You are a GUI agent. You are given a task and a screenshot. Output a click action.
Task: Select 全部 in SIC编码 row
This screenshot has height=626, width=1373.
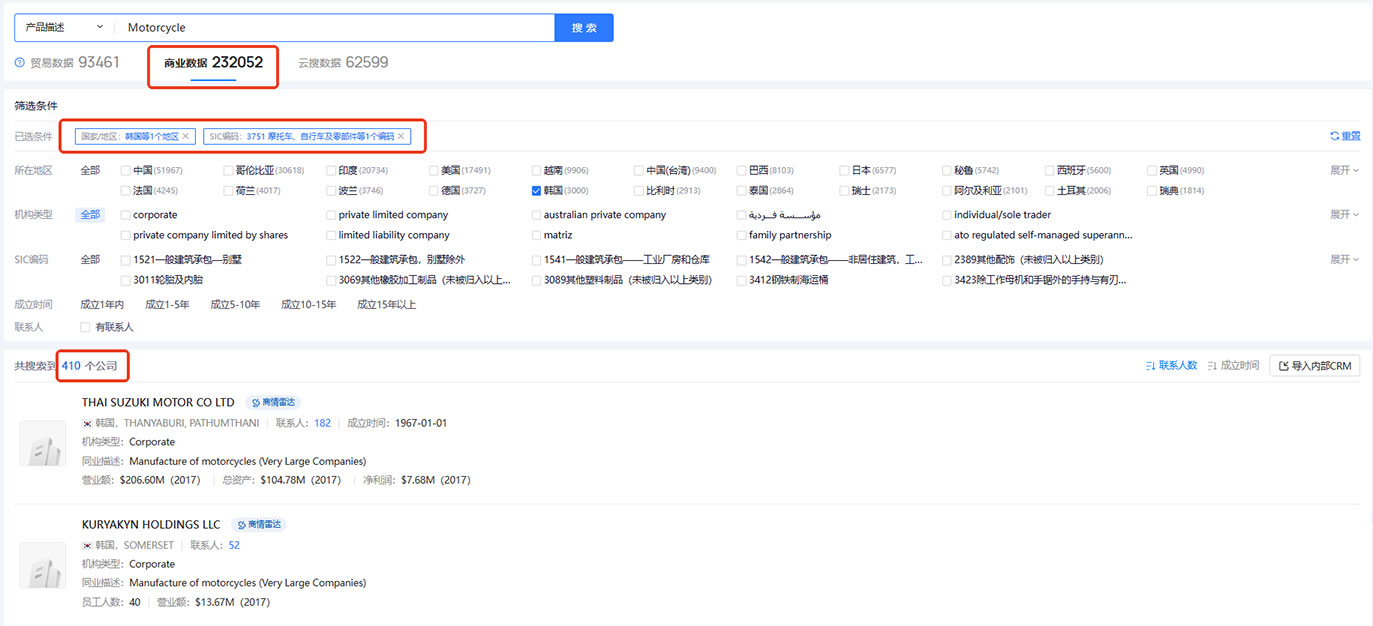point(90,260)
